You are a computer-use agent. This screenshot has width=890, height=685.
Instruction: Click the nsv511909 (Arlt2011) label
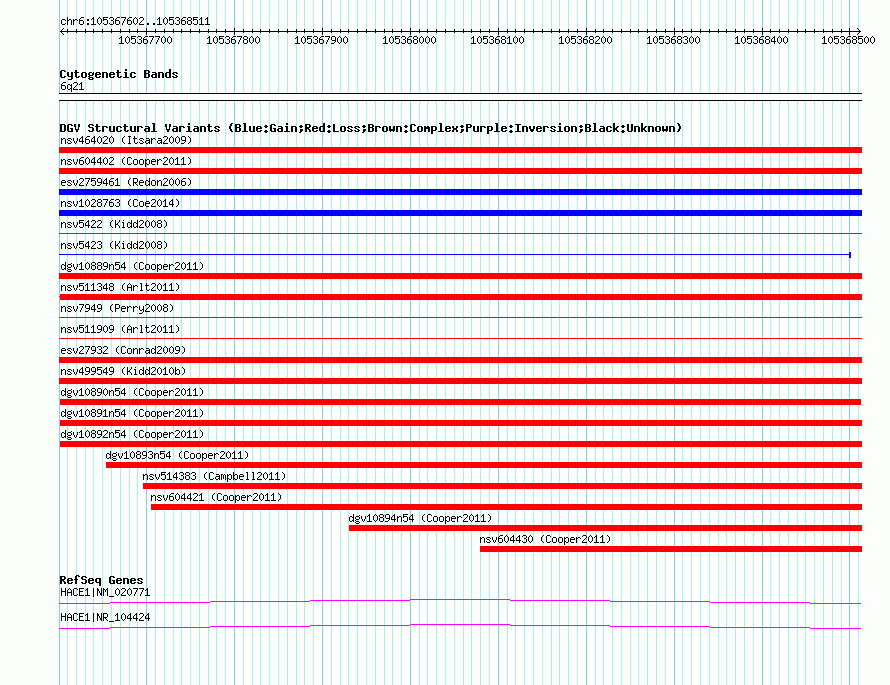[x=120, y=329]
